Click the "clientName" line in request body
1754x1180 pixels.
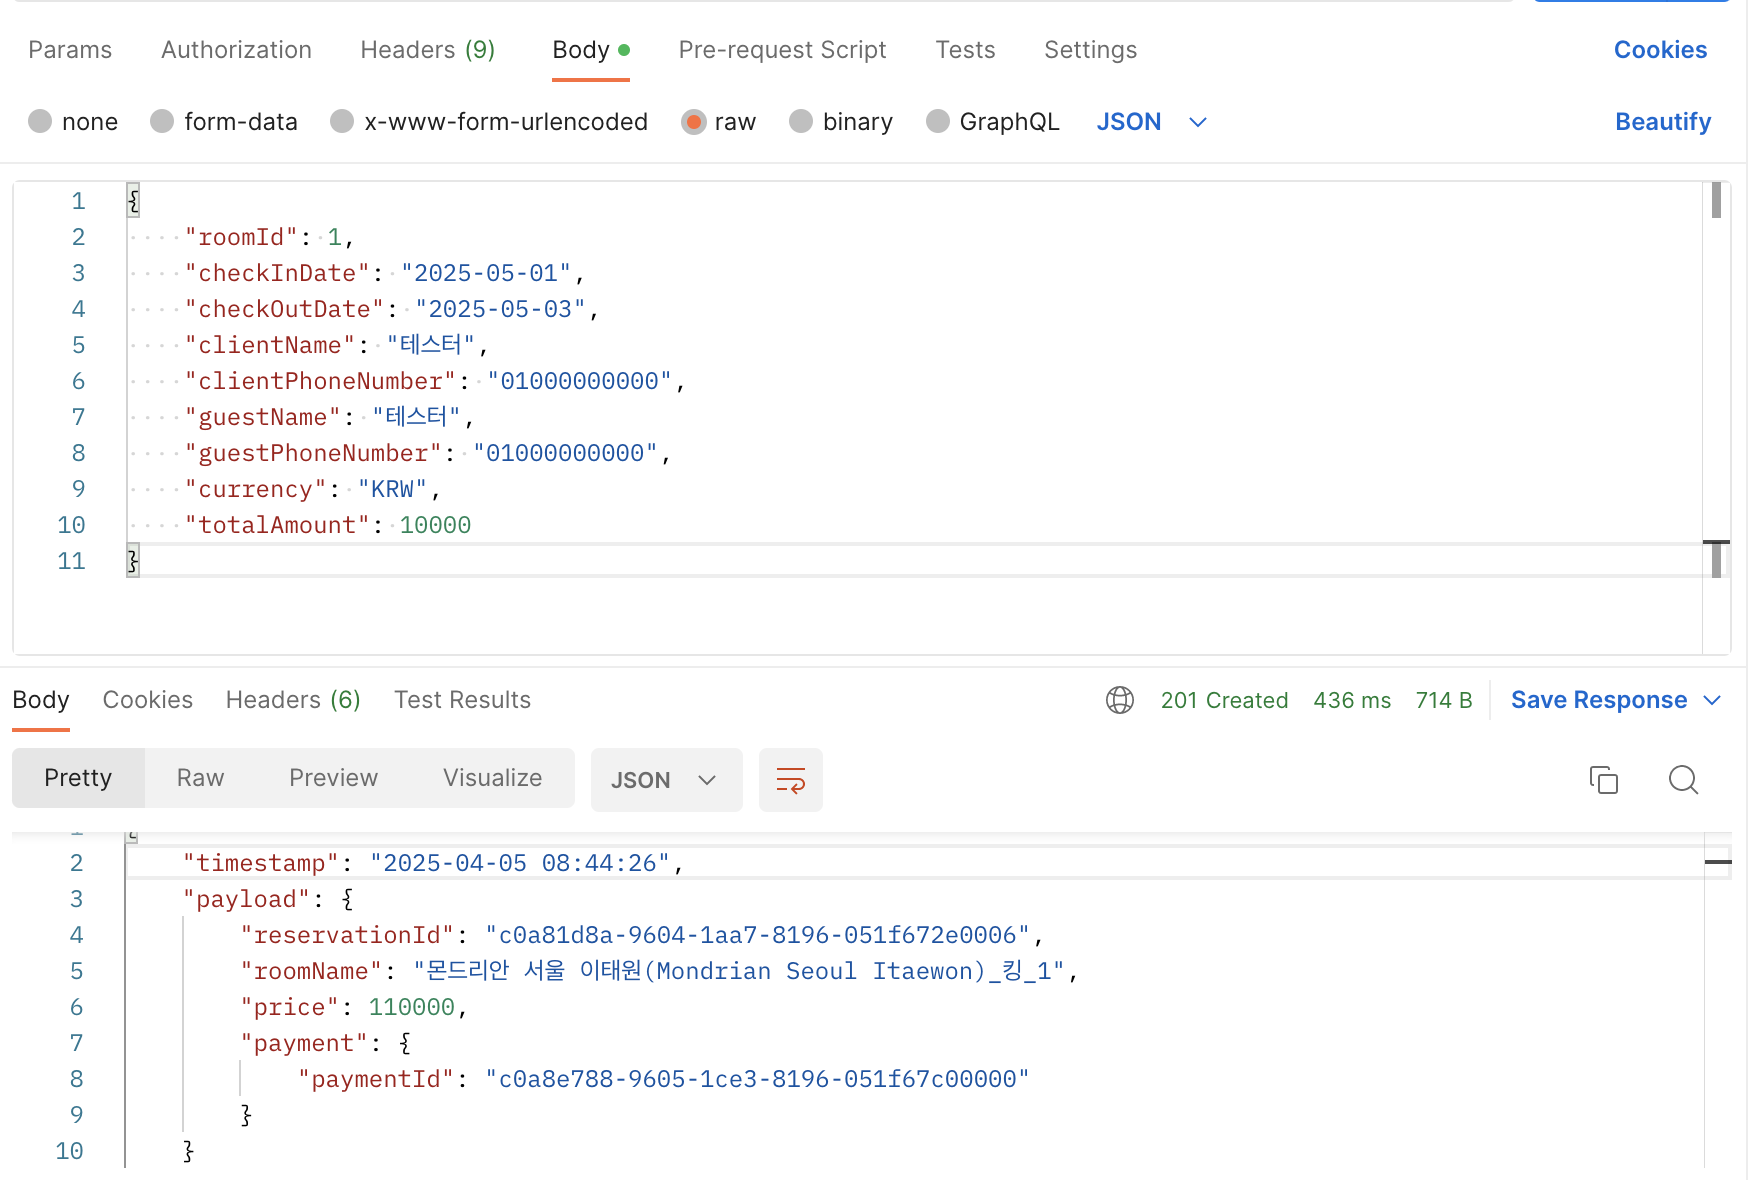337,345
